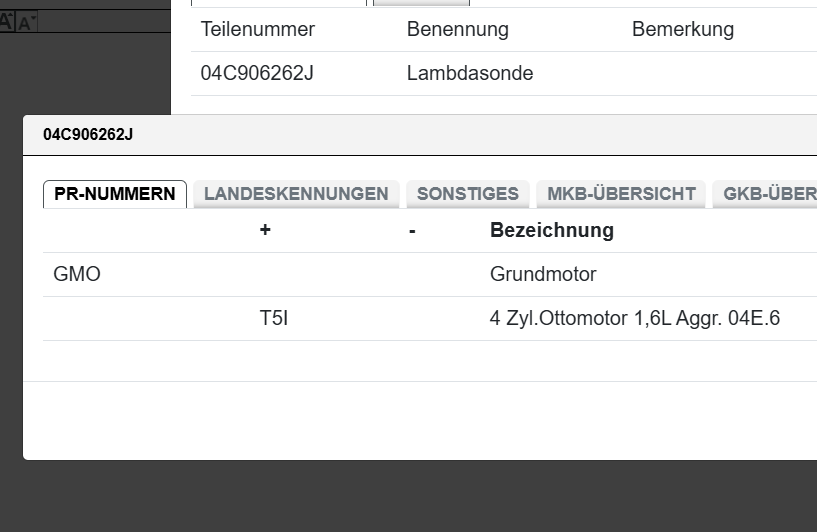The height and width of the screenshot is (532, 817).
Task: Select the SONSTIGES tab
Action: coord(467,194)
